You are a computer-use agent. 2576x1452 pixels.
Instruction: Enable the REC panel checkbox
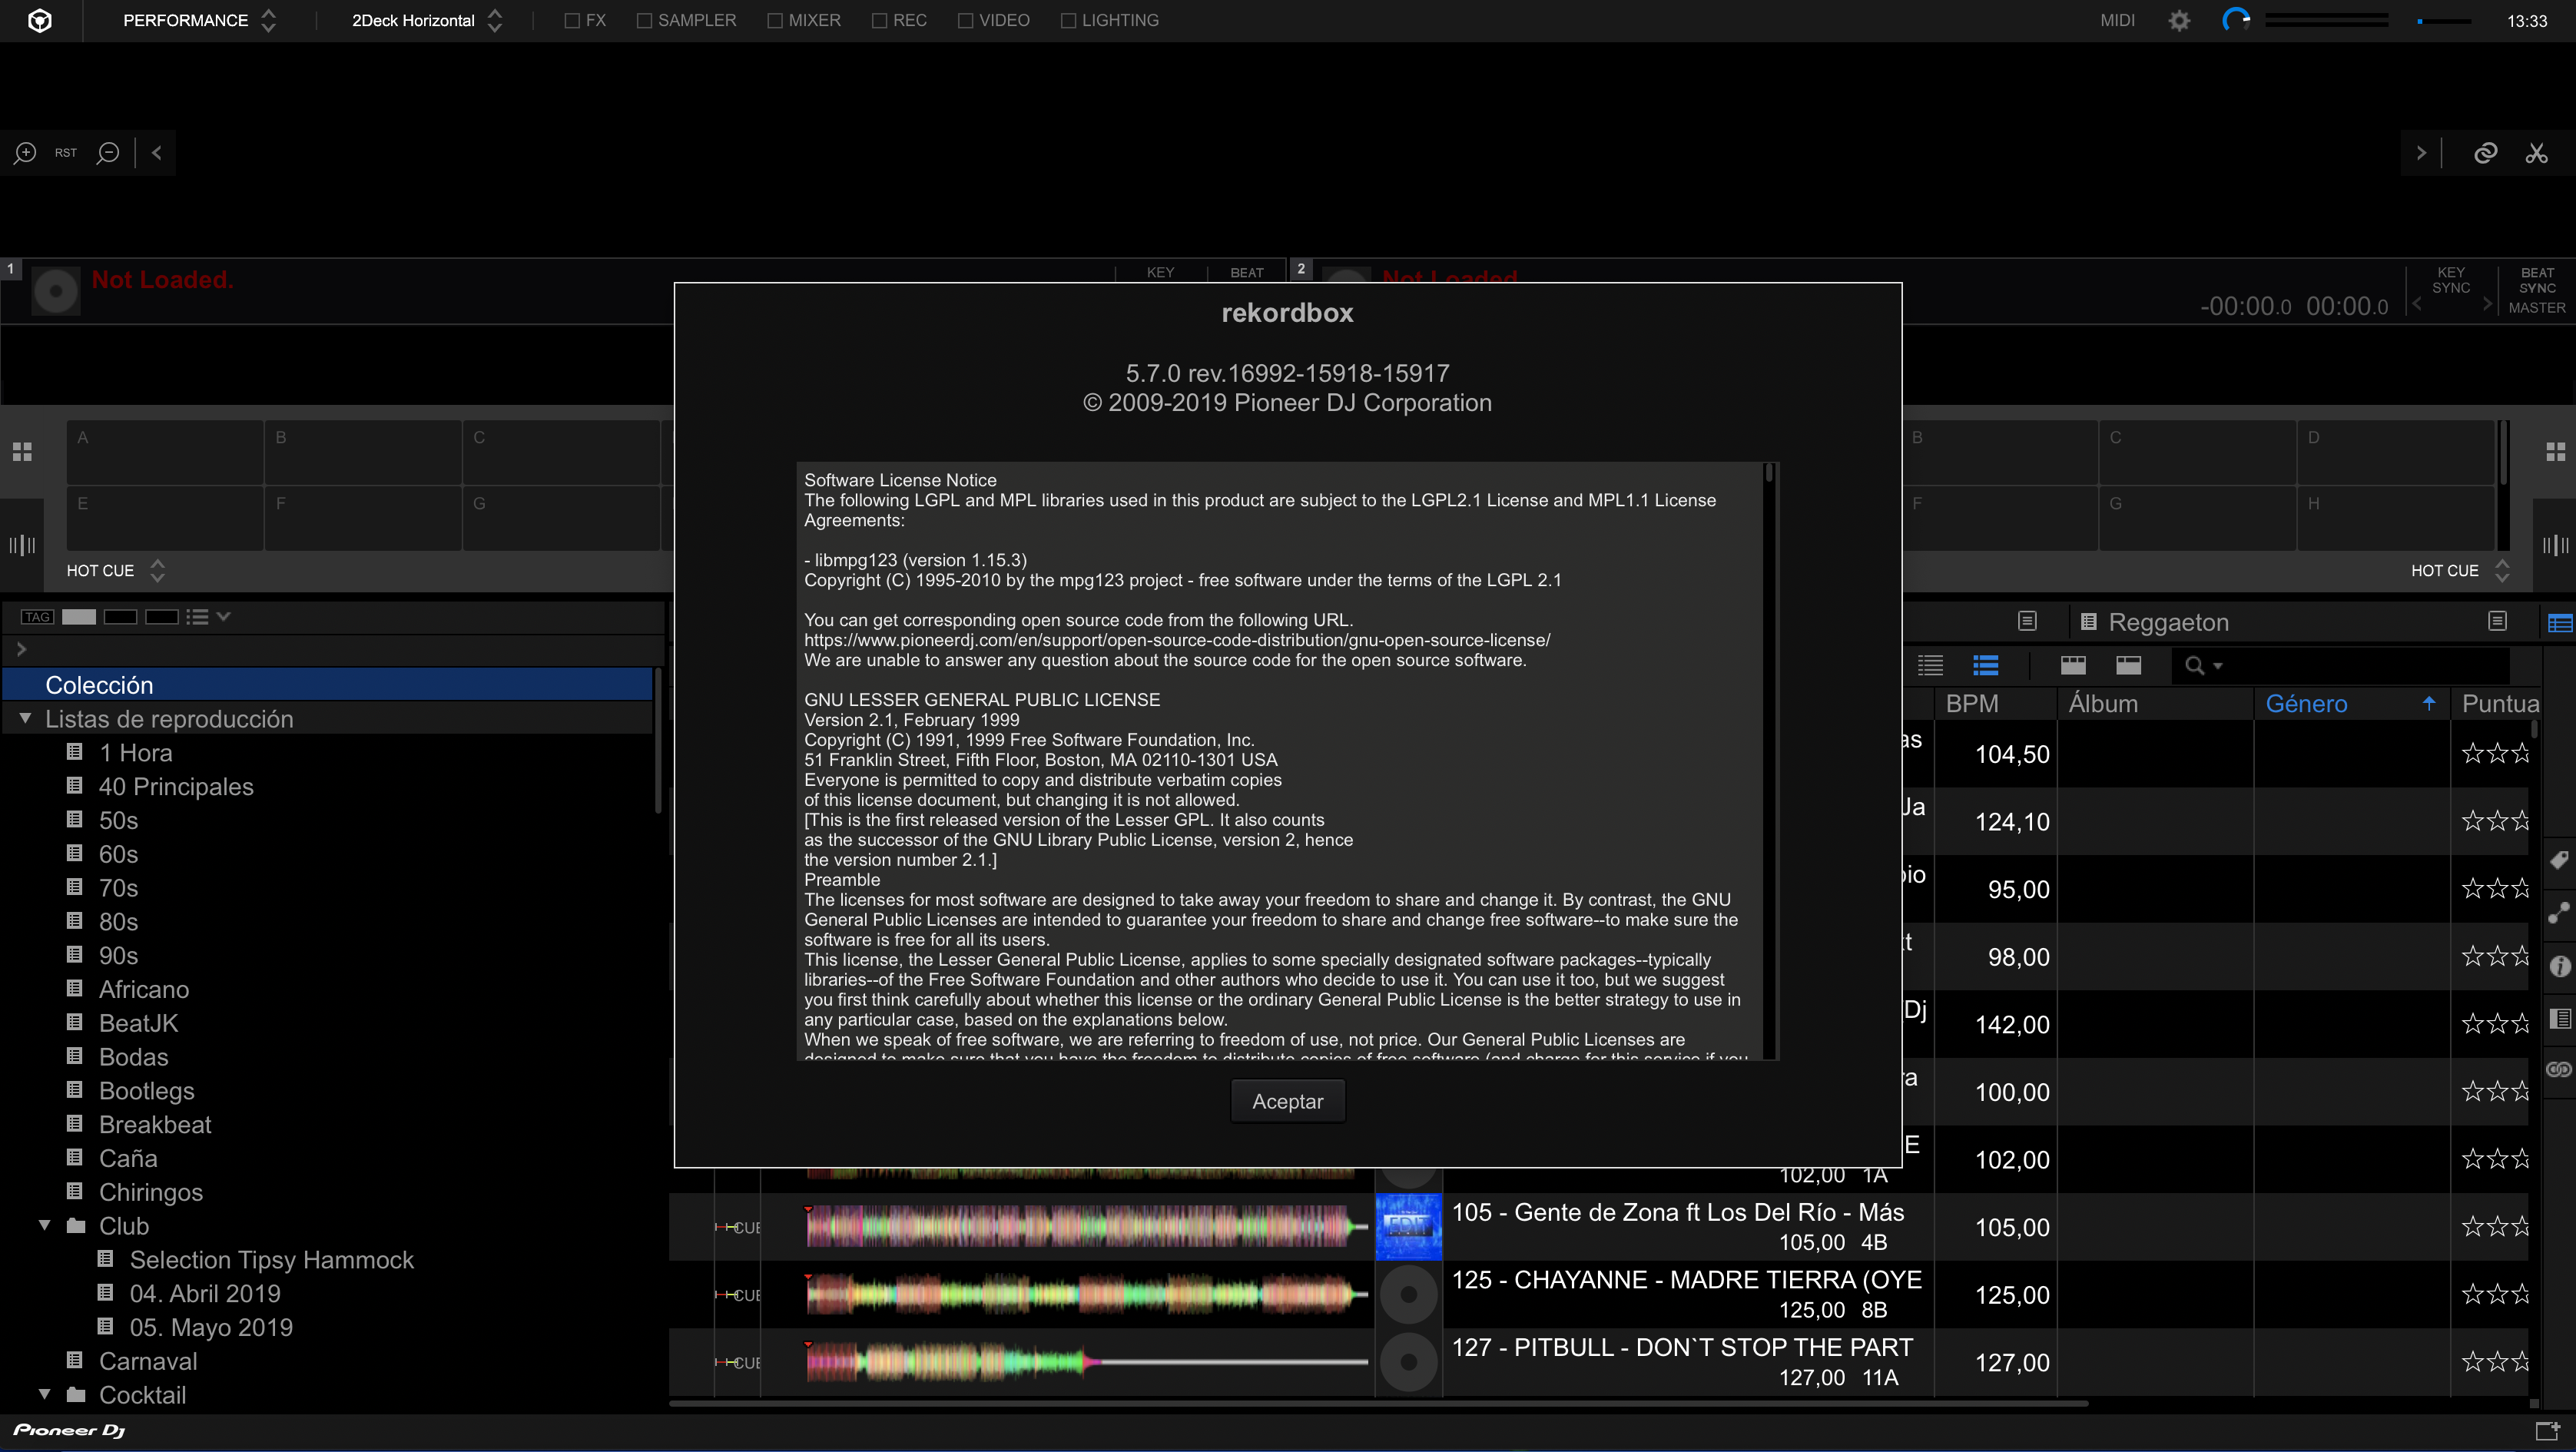tap(880, 21)
